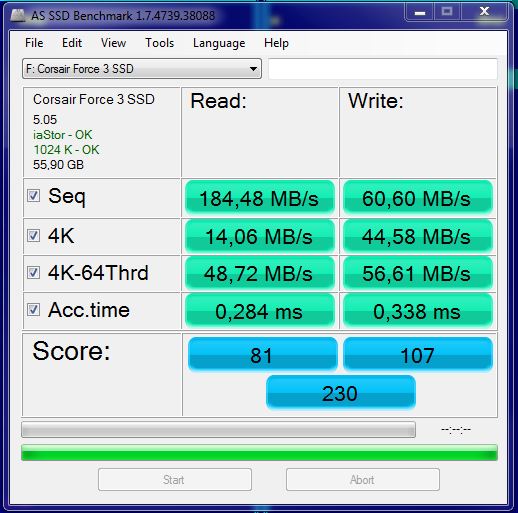The image size is (518, 513).
Task: Open the View menu
Action: [x=113, y=43]
